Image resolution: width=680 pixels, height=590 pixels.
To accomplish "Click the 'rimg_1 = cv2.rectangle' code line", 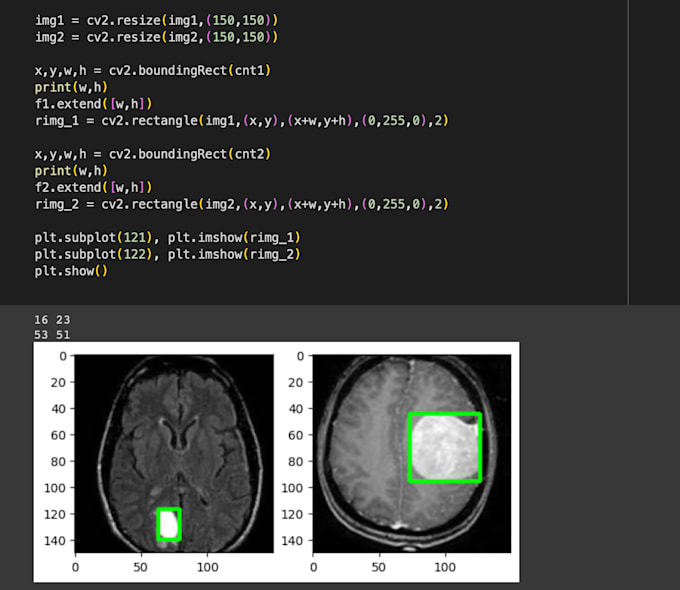I will (x=242, y=120).
